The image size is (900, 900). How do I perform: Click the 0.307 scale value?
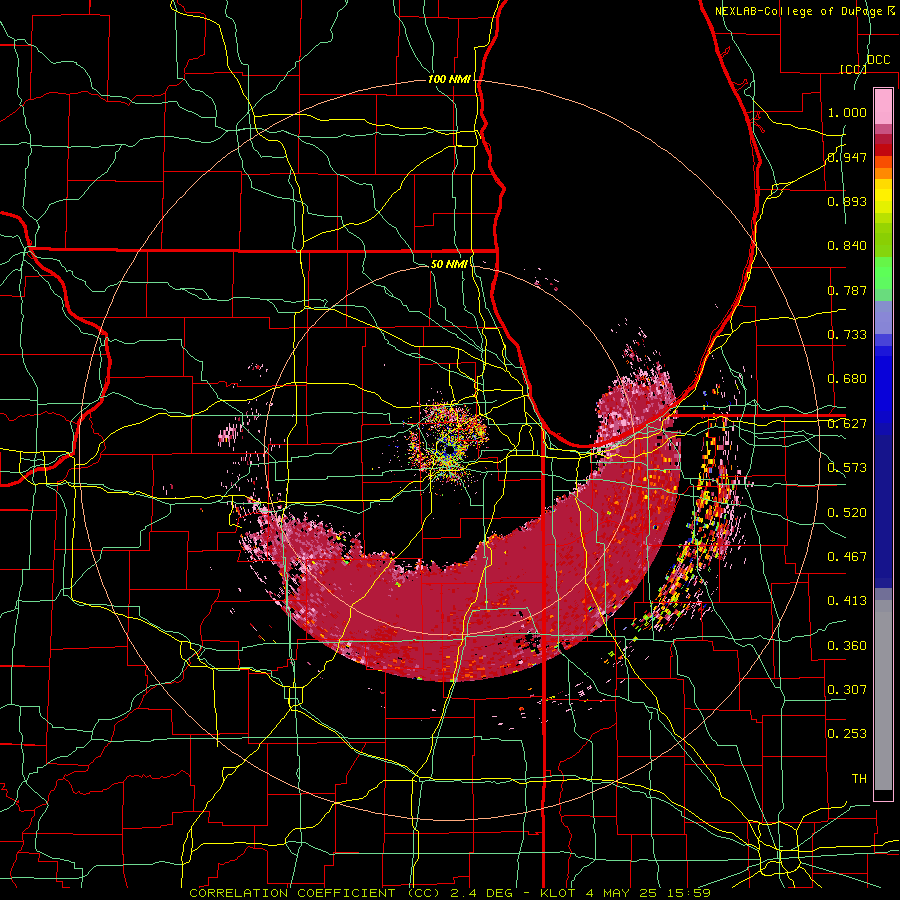coord(847,690)
